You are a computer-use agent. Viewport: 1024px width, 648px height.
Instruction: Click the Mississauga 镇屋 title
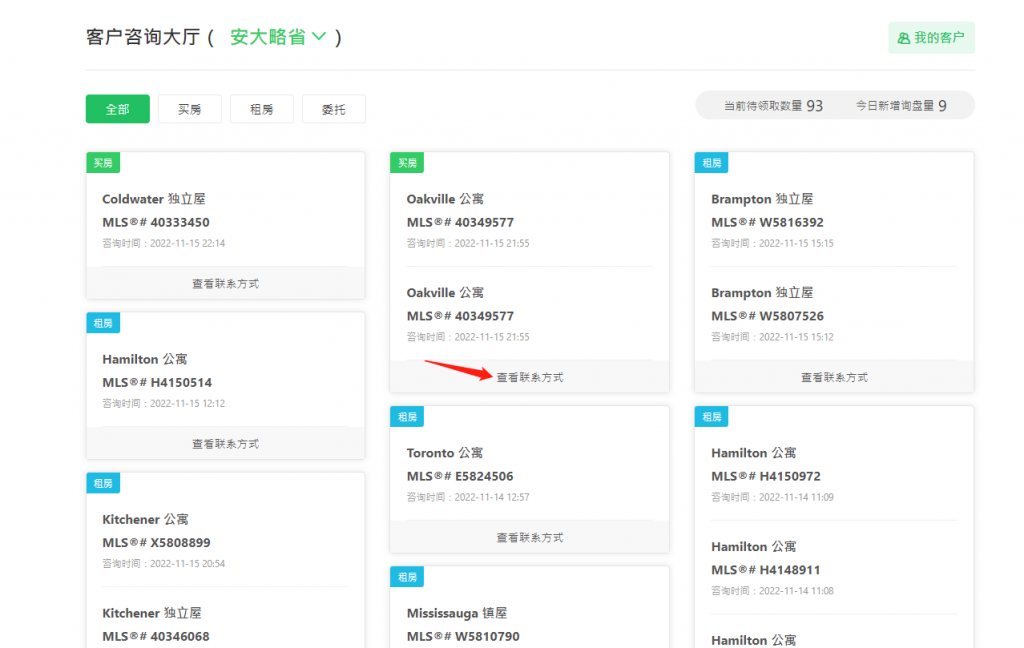point(456,613)
